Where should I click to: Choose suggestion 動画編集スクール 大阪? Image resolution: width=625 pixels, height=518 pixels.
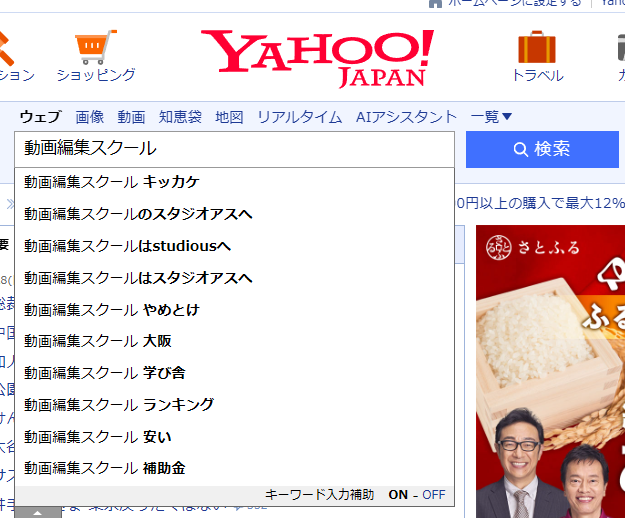234,341
